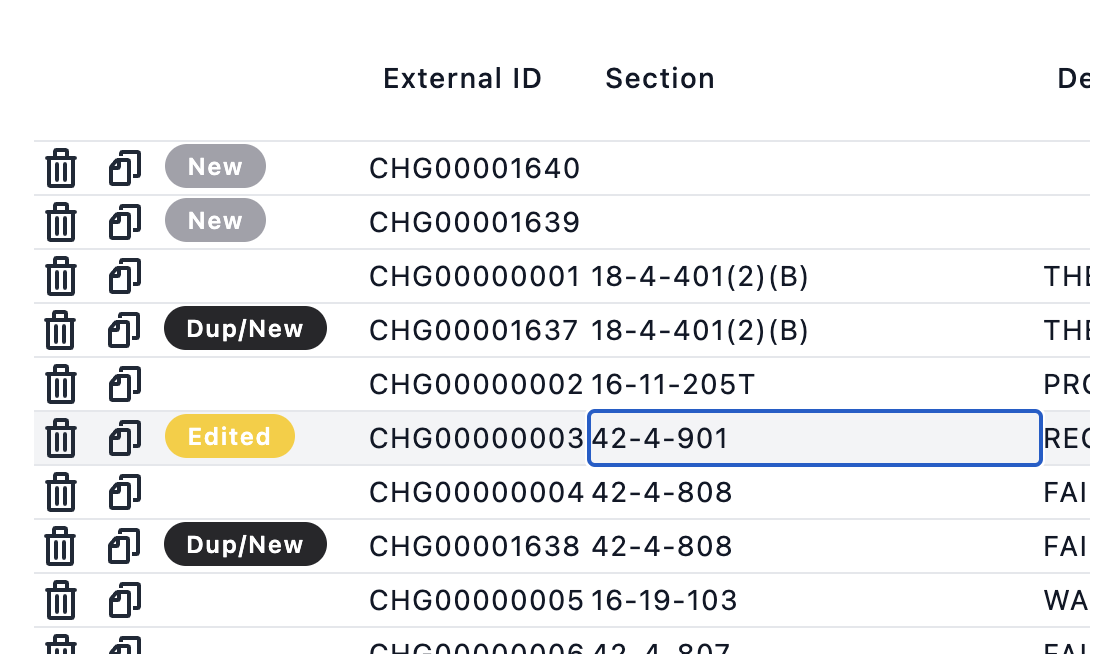Click the Section field containing 42-4-901
Screen dimensions: 1114x654
click(815, 438)
